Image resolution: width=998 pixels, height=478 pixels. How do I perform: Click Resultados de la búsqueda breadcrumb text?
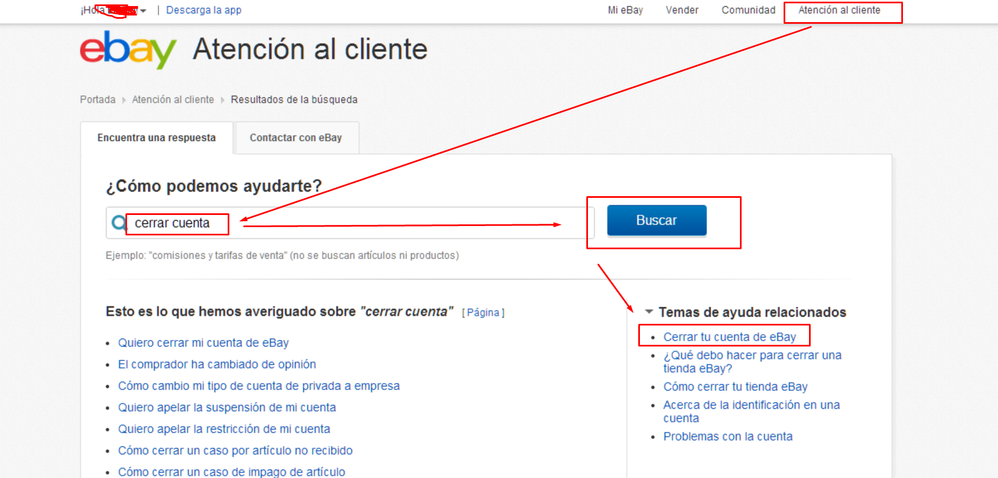tap(294, 99)
